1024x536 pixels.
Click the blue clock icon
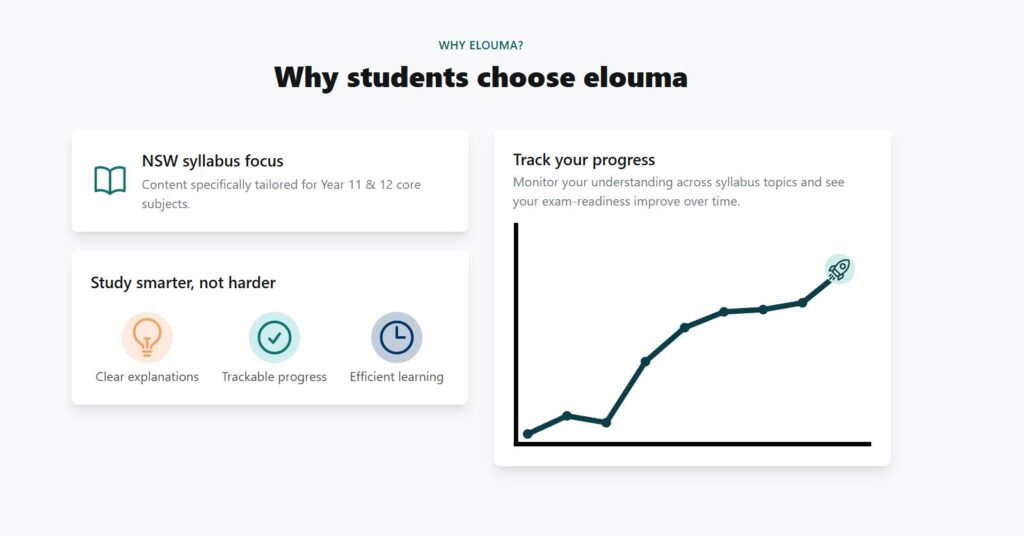tap(396, 337)
